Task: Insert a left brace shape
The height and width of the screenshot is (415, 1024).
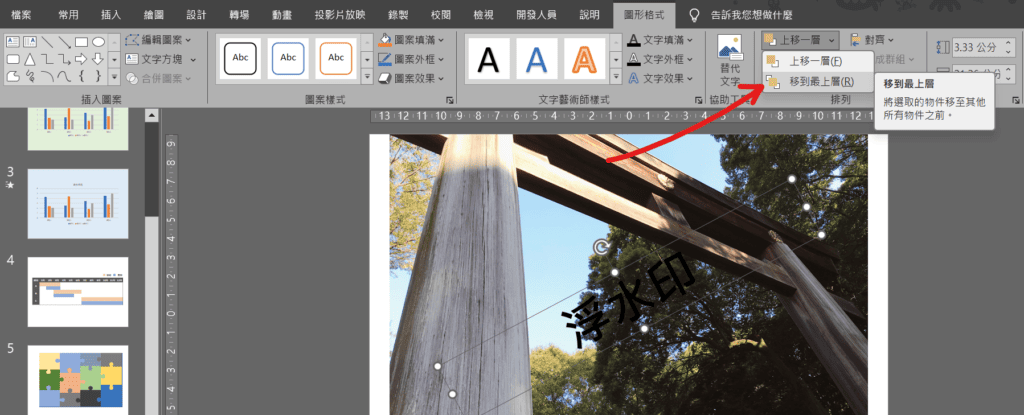Action: 81,77
